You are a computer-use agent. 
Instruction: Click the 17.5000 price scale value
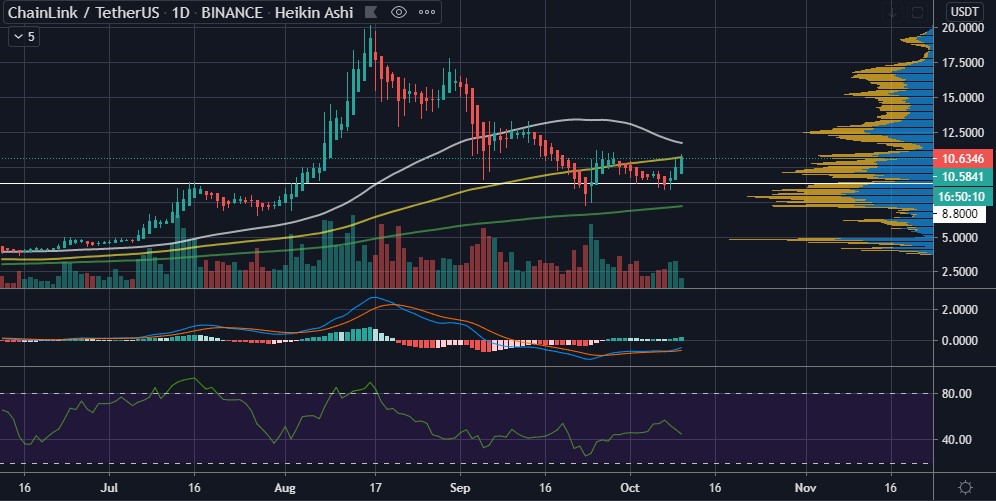(963, 63)
